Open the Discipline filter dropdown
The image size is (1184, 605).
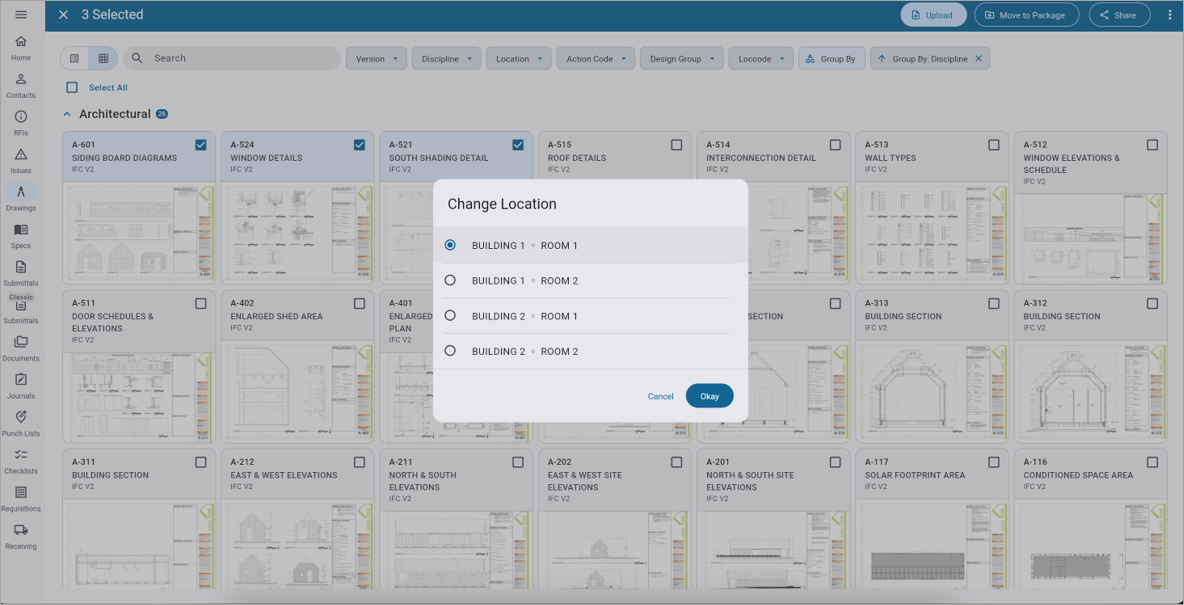pos(446,59)
